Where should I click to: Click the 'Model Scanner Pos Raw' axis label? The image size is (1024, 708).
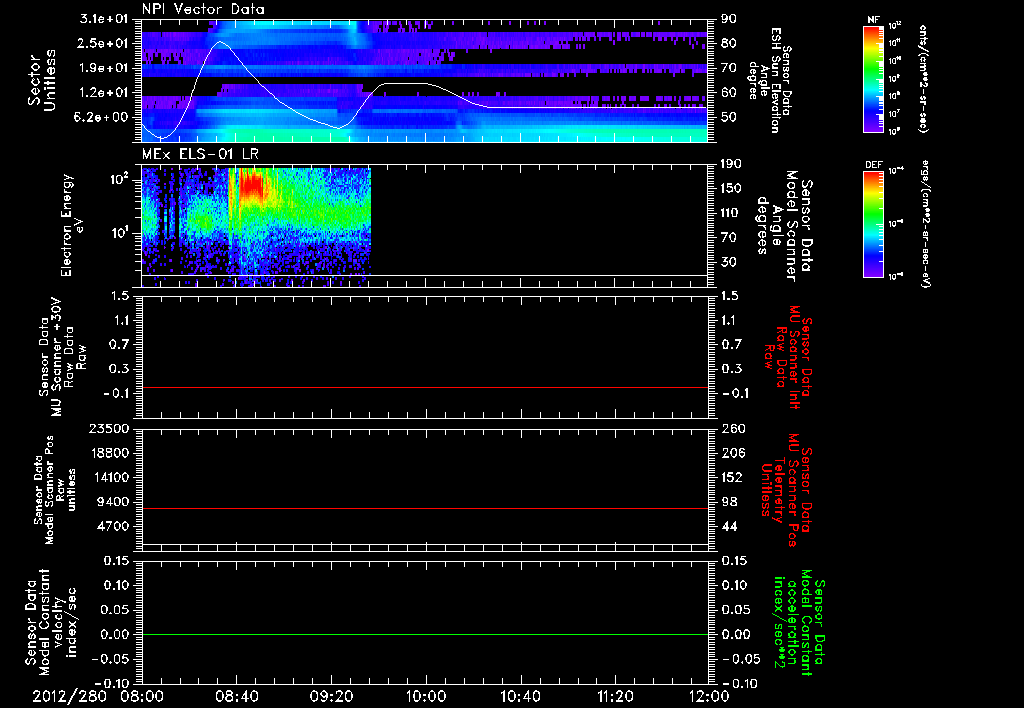(55, 490)
